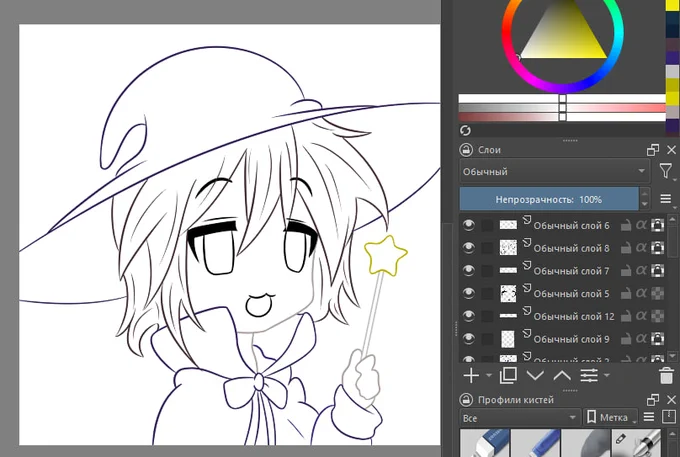Hide Обычный слой 6 using eye icon
This screenshot has width=680, height=457.
pyautogui.click(x=468, y=225)
